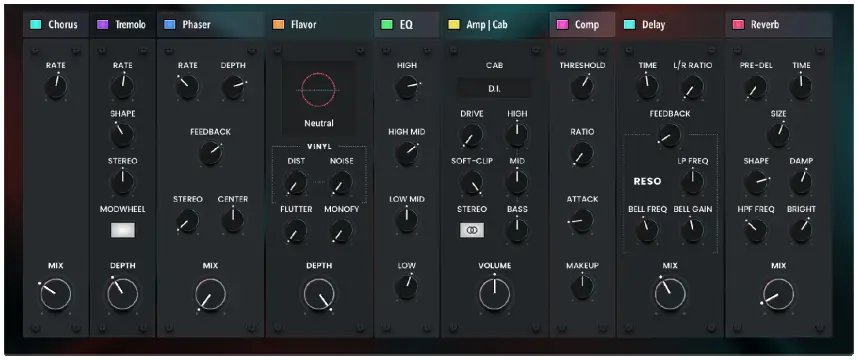
Task: Click the Comp MAKEUP knob
Action: pyautogui.click(x=582, y=287)
